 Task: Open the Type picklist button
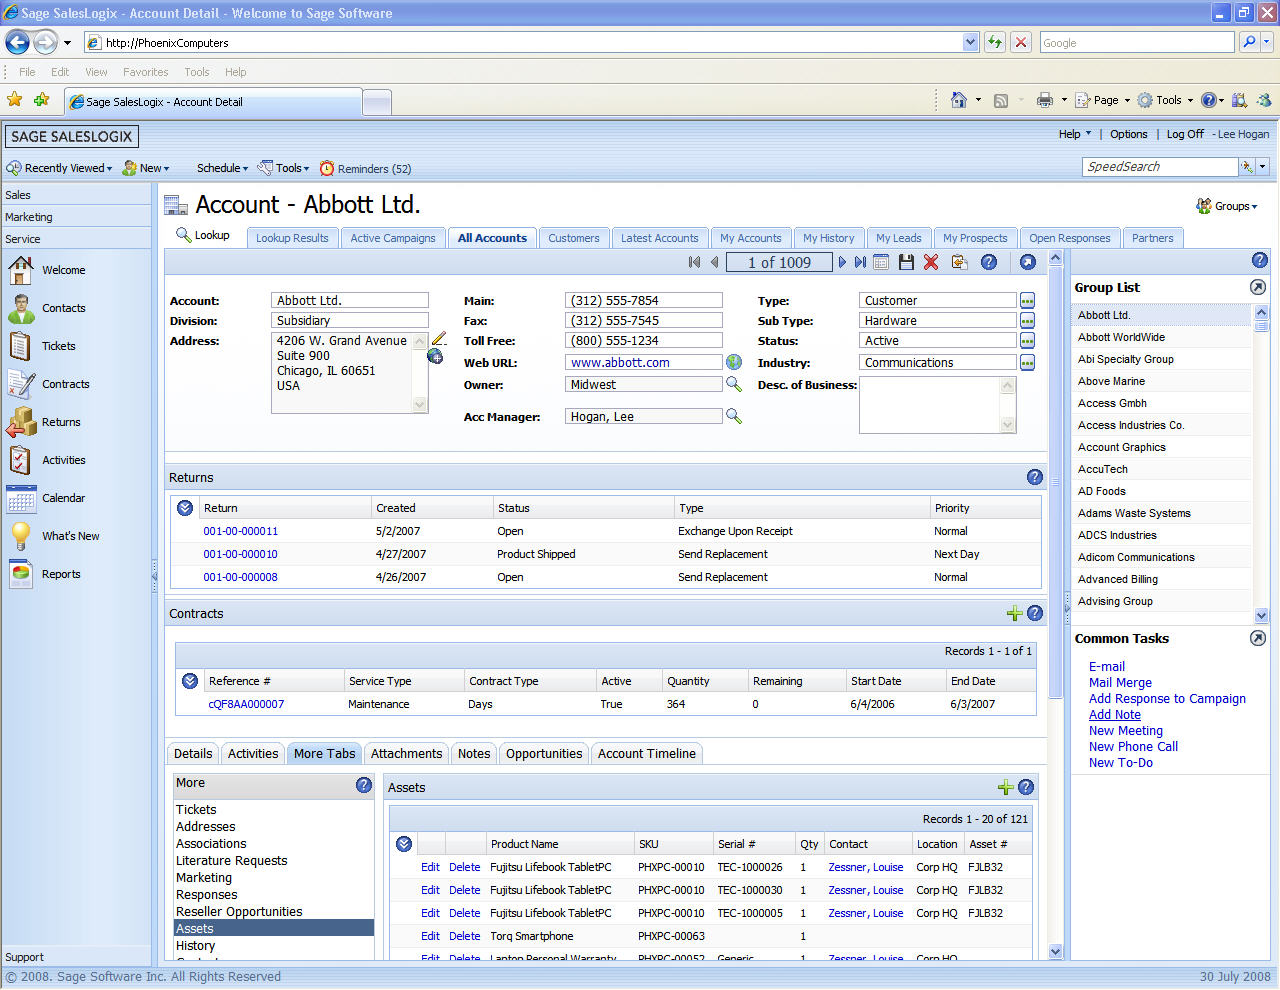[1027, 300]
